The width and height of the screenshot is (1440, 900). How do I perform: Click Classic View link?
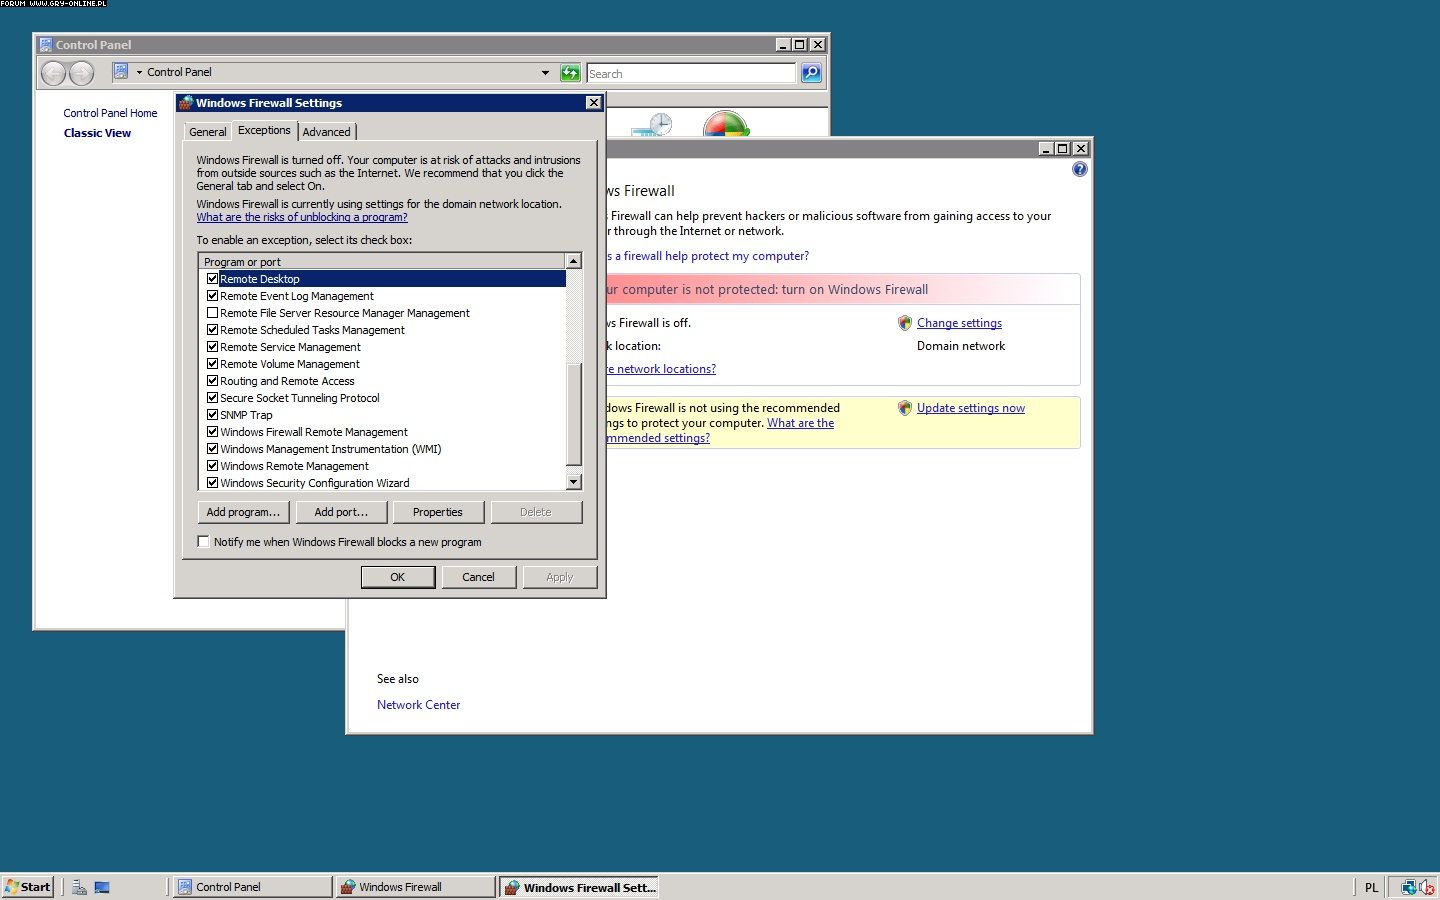point(97,133)
